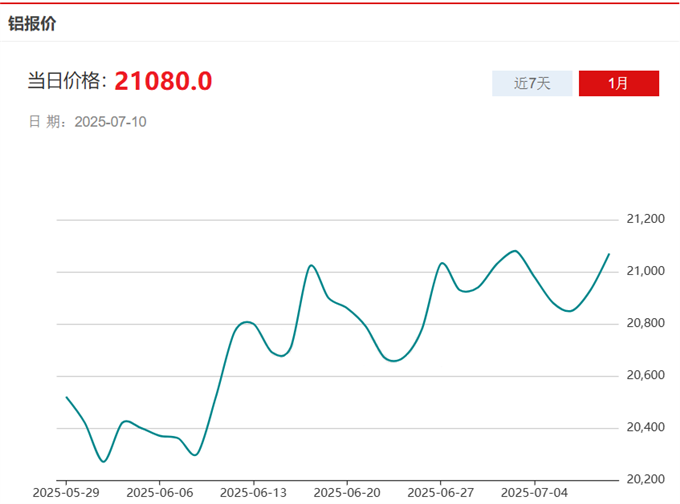Click the 2025-05-29 x-axis label
Image resolution: width=680 pixels, height=504 pixels.
pos(66,492)
